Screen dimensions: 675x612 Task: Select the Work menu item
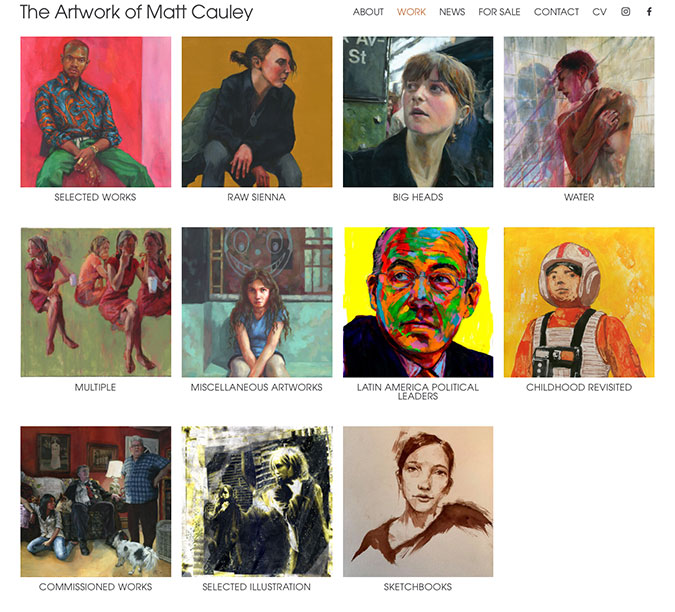coord(411,12)
